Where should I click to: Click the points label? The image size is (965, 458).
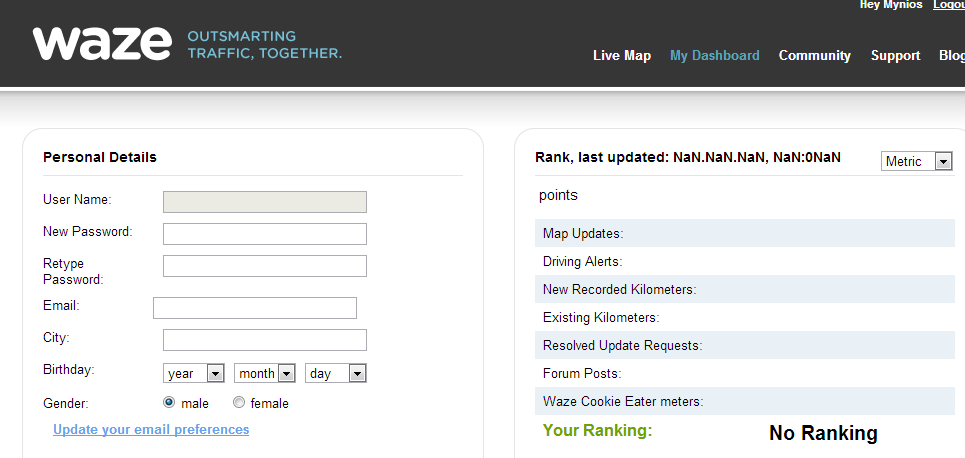558,196
